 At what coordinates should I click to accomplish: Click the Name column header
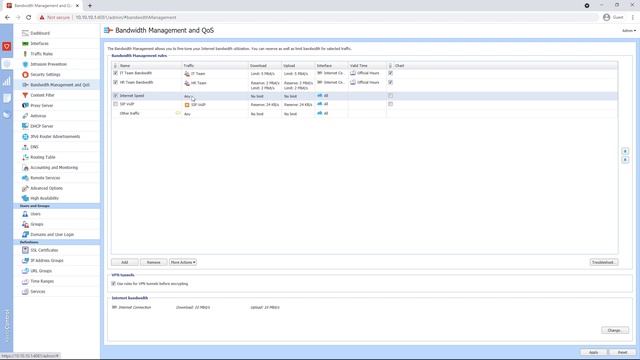[150, 66]
